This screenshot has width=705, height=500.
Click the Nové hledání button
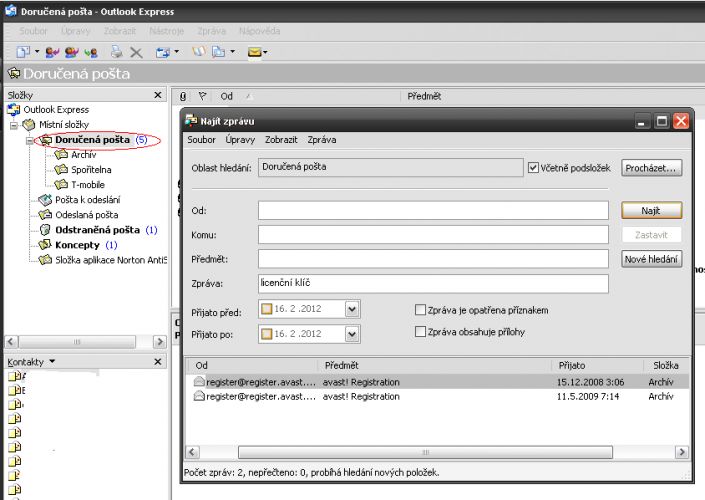coord(651,259)
